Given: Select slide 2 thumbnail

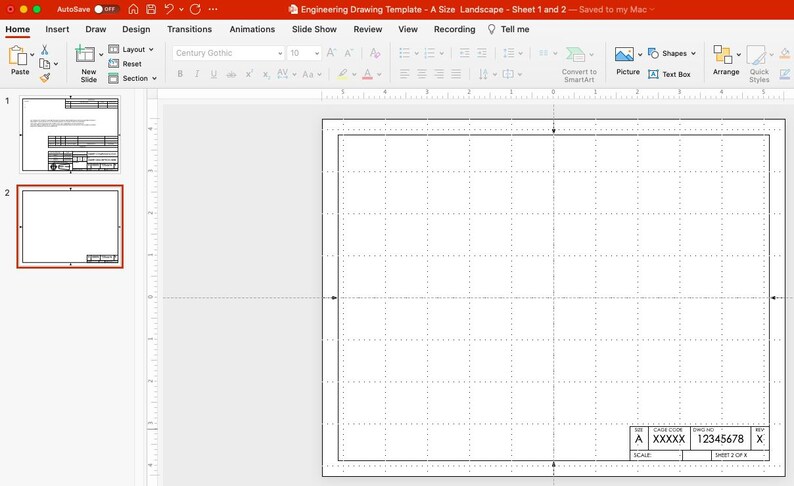Looking at the screenshot, I should (70, 226).
